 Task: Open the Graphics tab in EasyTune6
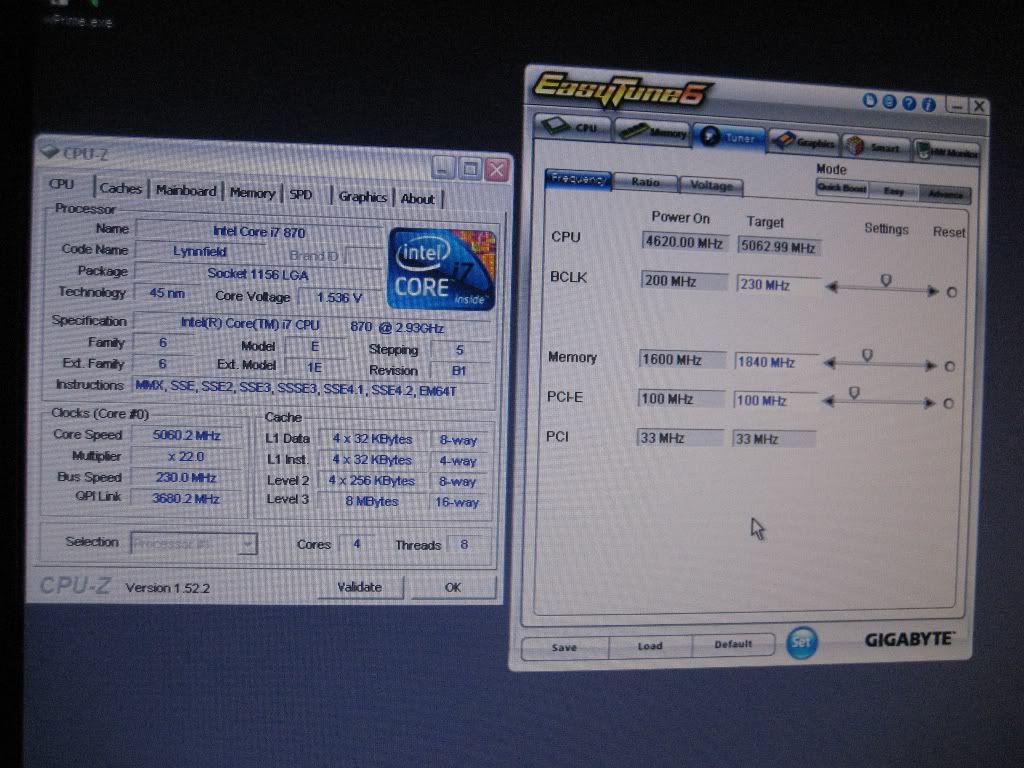(x=803, y=142)
